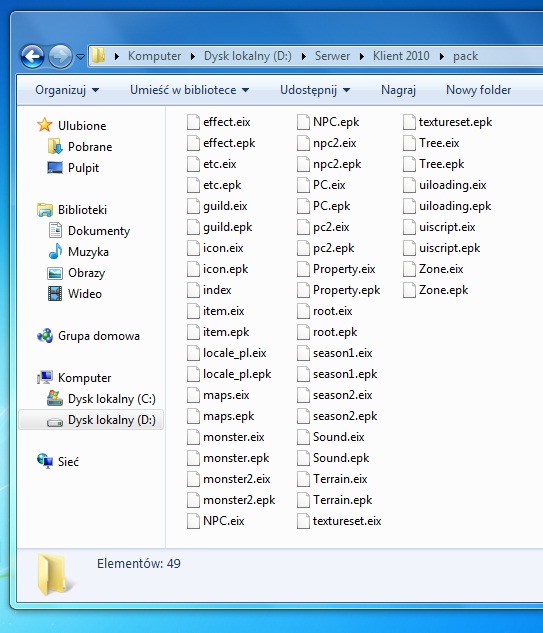Select the NPC.eix file icon
The height and width of the screenshot is (633, 543).
[x=193, y=521]
